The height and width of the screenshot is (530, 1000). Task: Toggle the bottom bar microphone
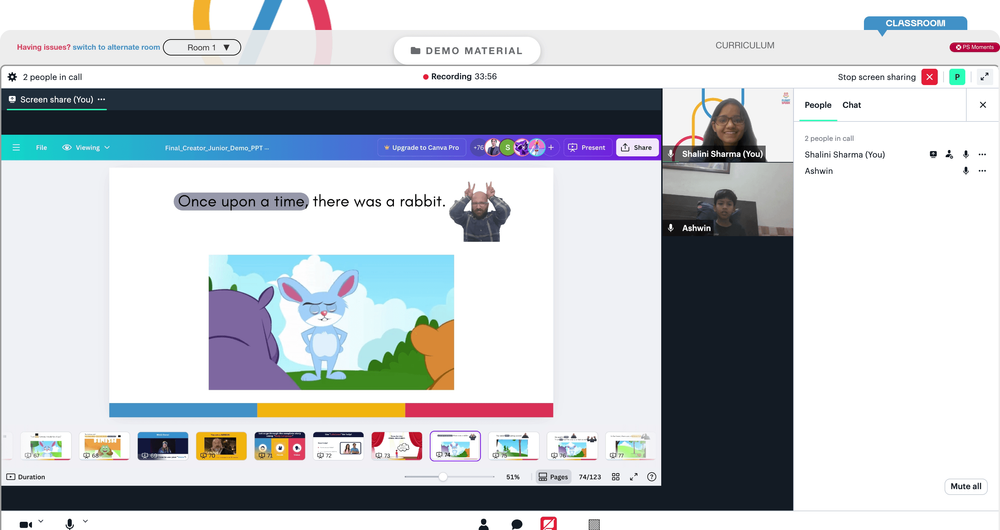coord(70,524)
